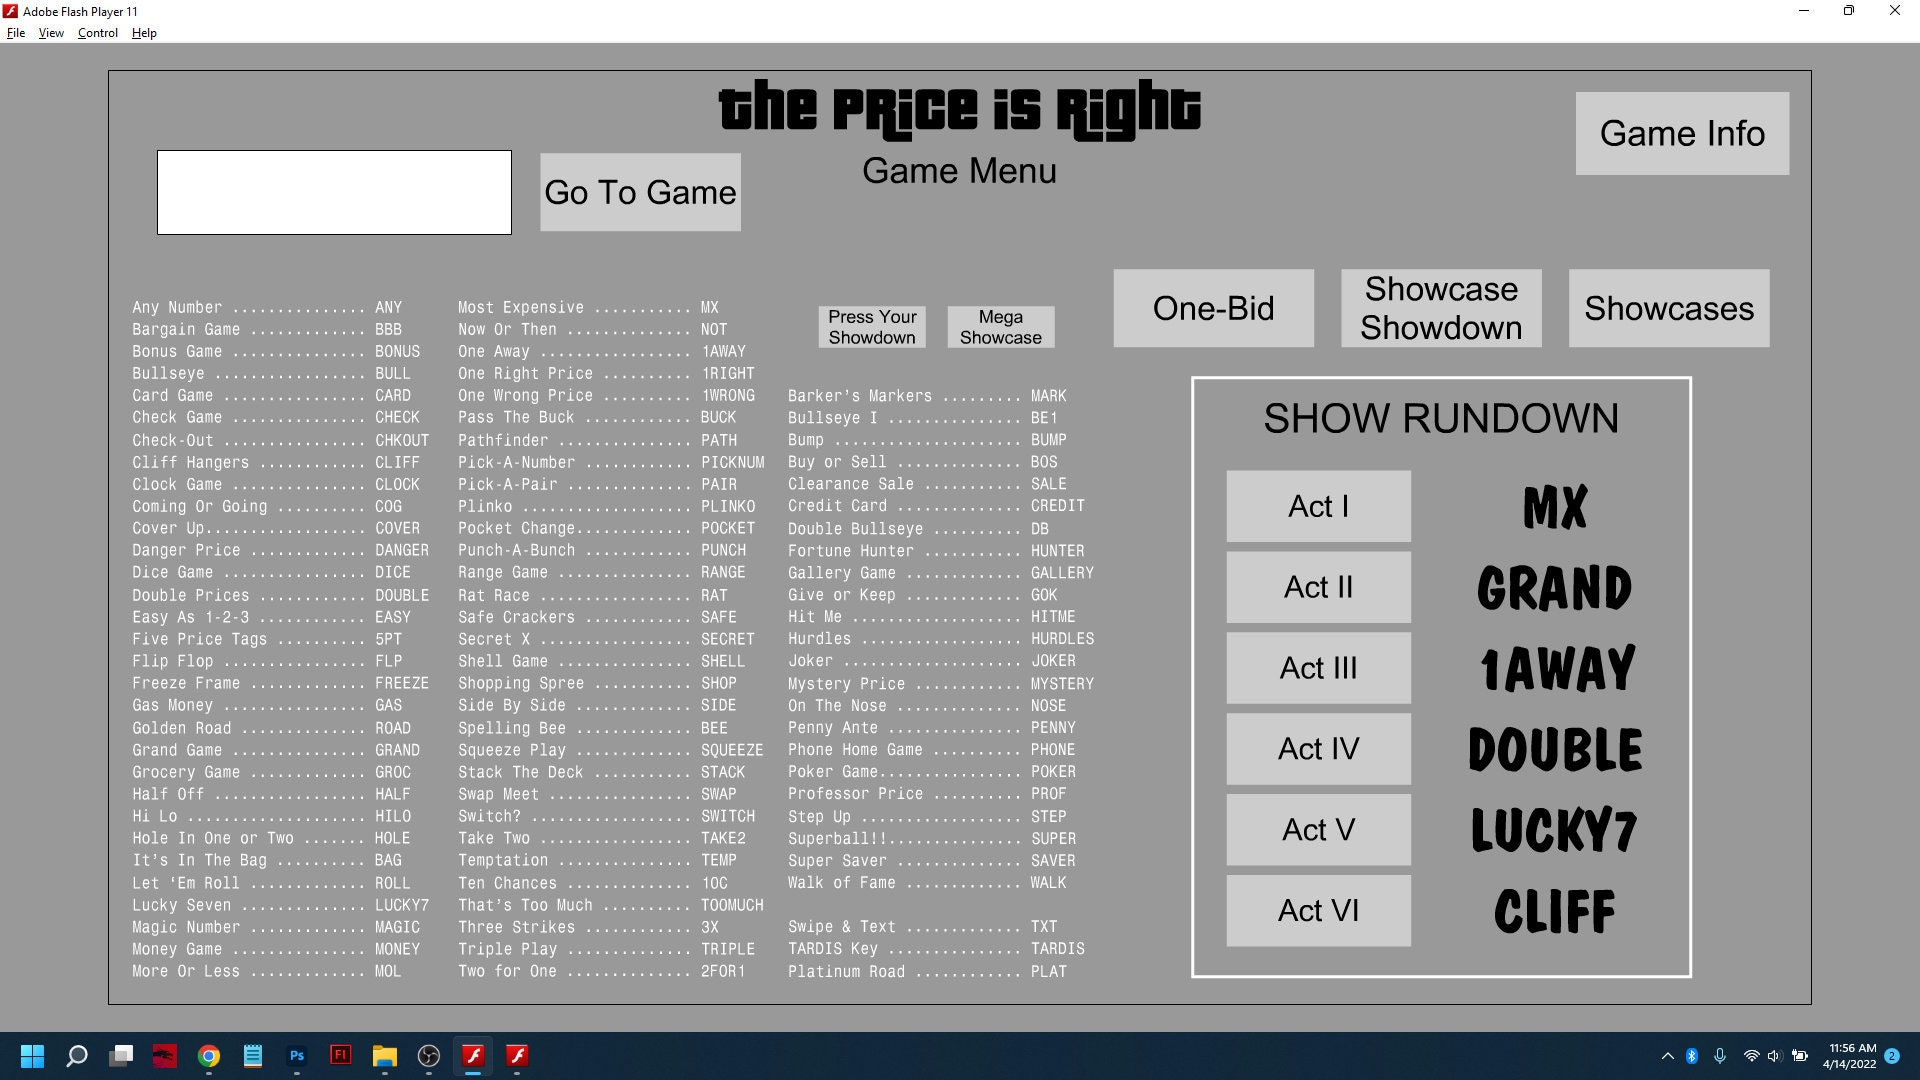Select the active Adobe Flash Player taskbar icon

(473, 1056)
